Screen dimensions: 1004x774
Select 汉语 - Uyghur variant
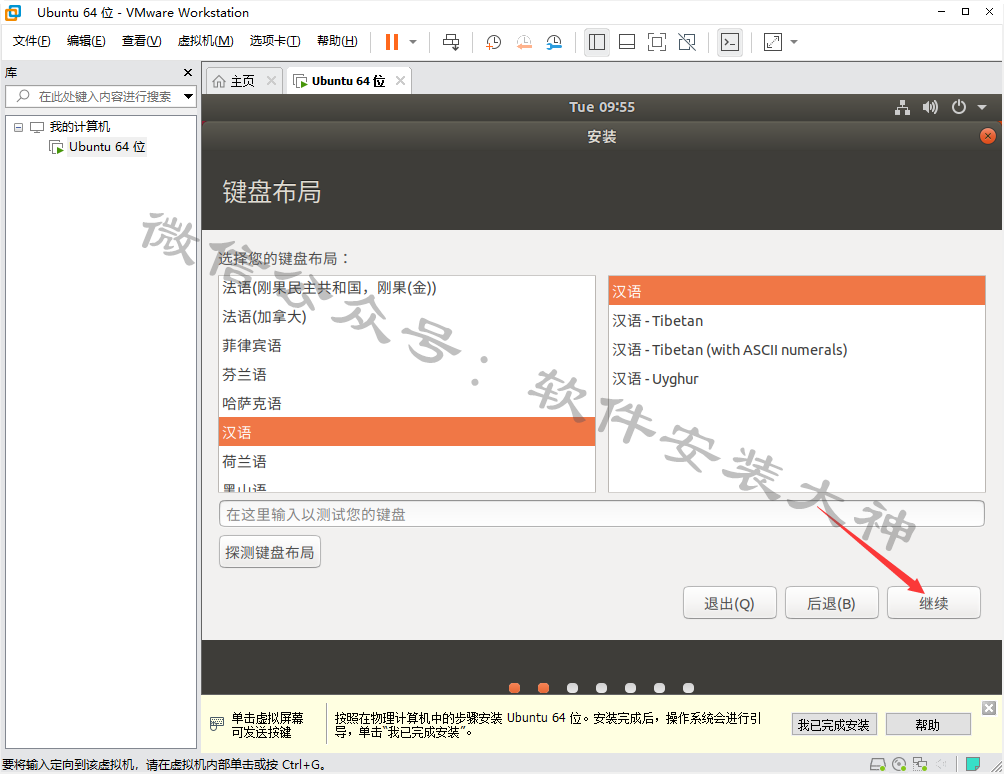tap(797, 378)
